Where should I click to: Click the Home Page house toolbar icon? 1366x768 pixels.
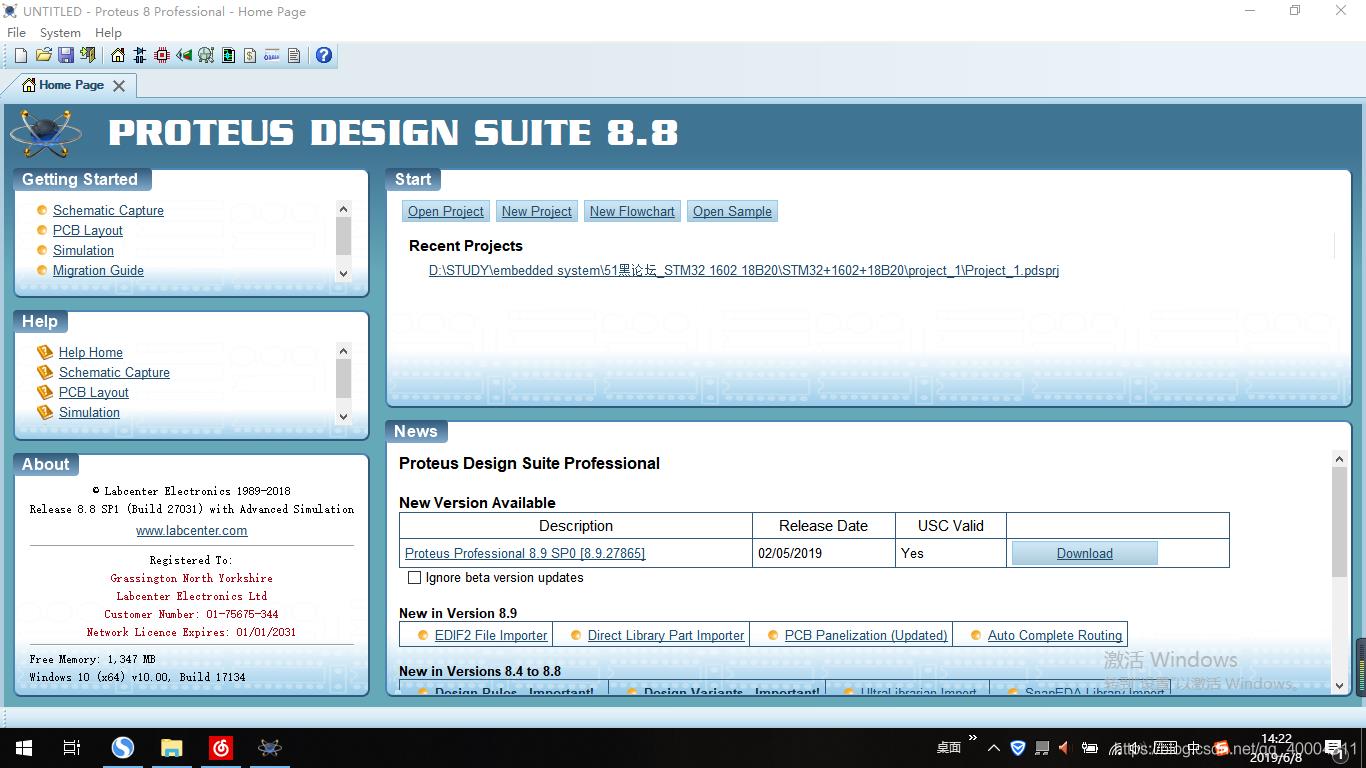118,55
